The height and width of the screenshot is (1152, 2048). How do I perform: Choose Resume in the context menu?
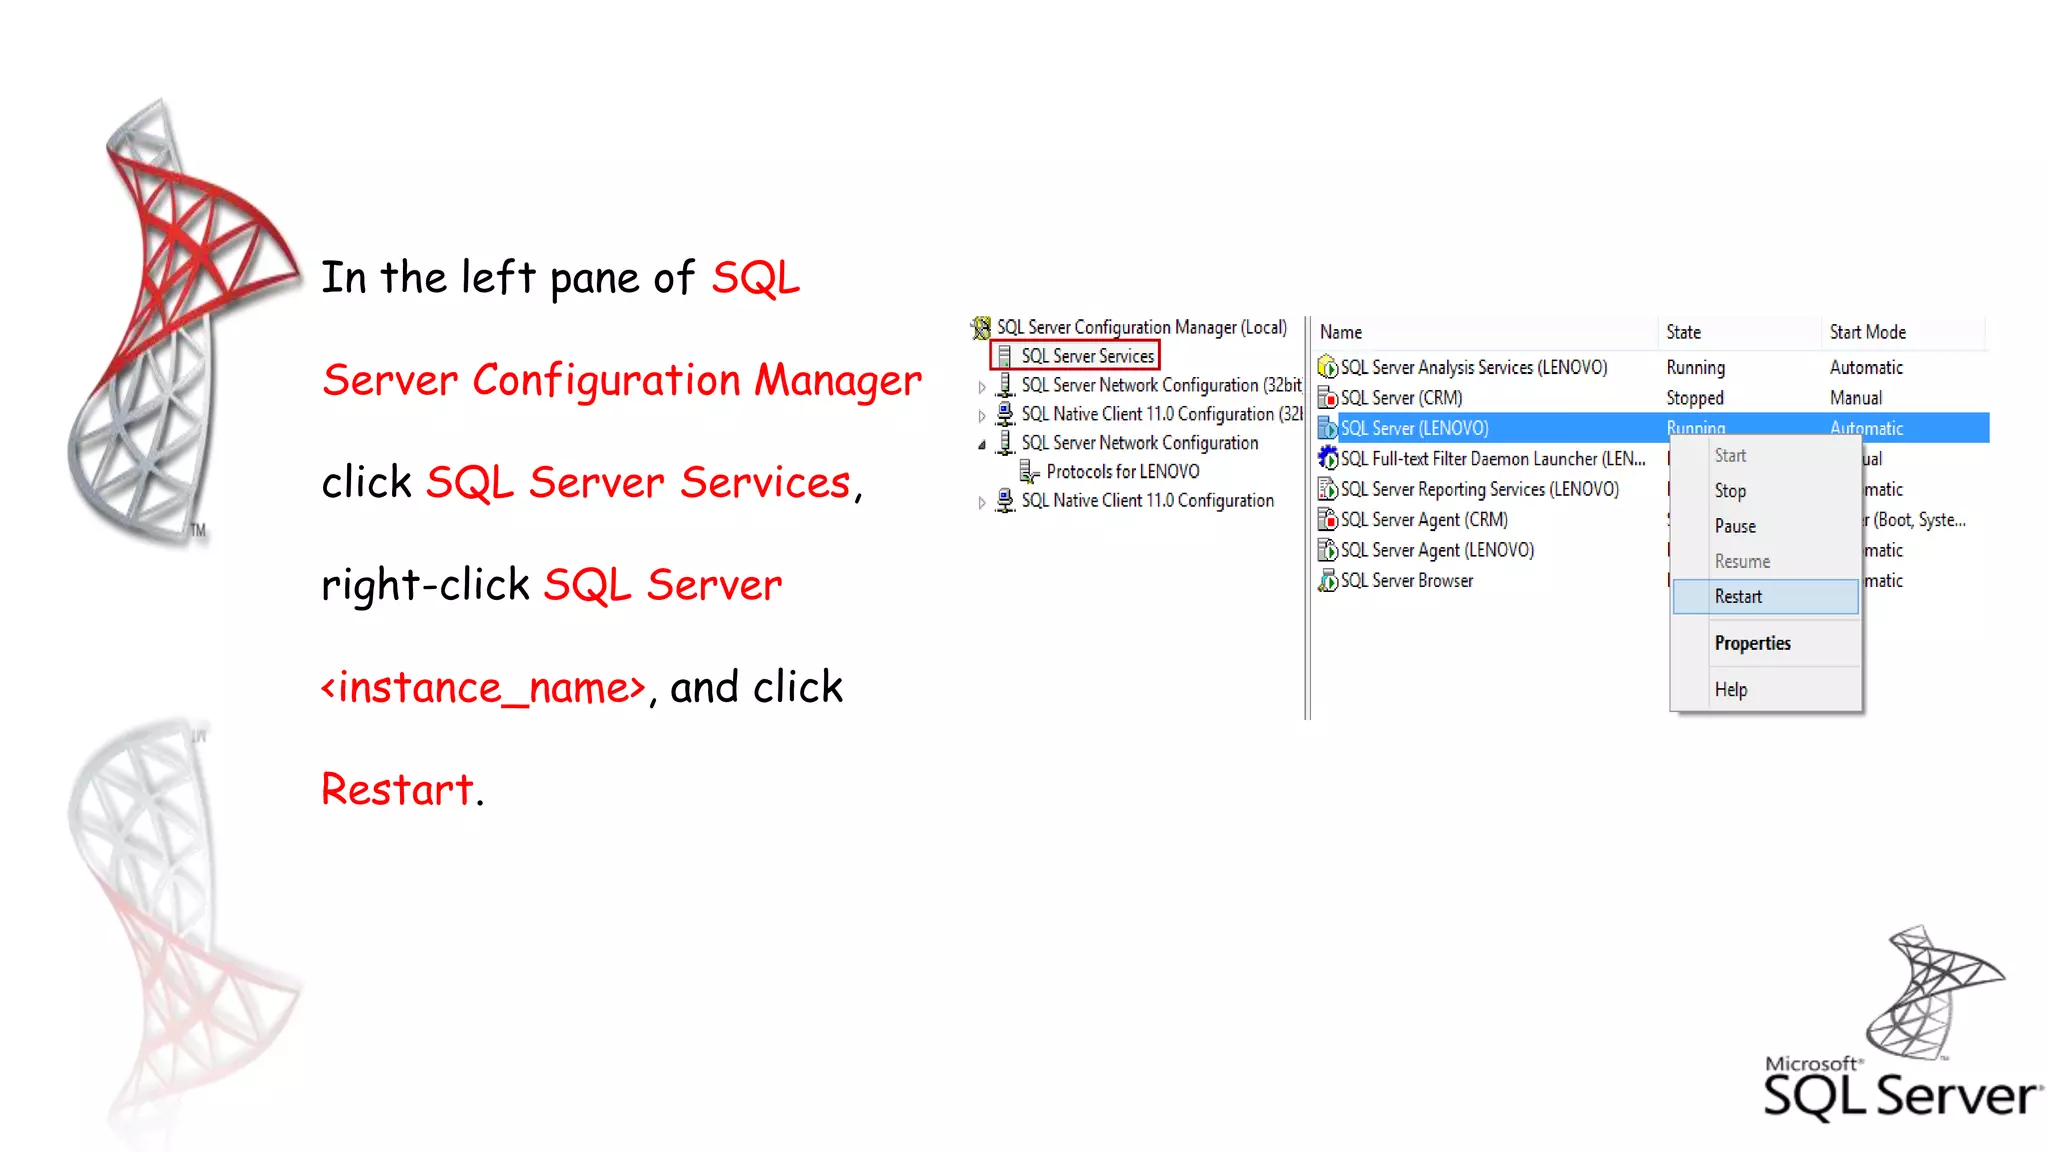click(1765, 561)
